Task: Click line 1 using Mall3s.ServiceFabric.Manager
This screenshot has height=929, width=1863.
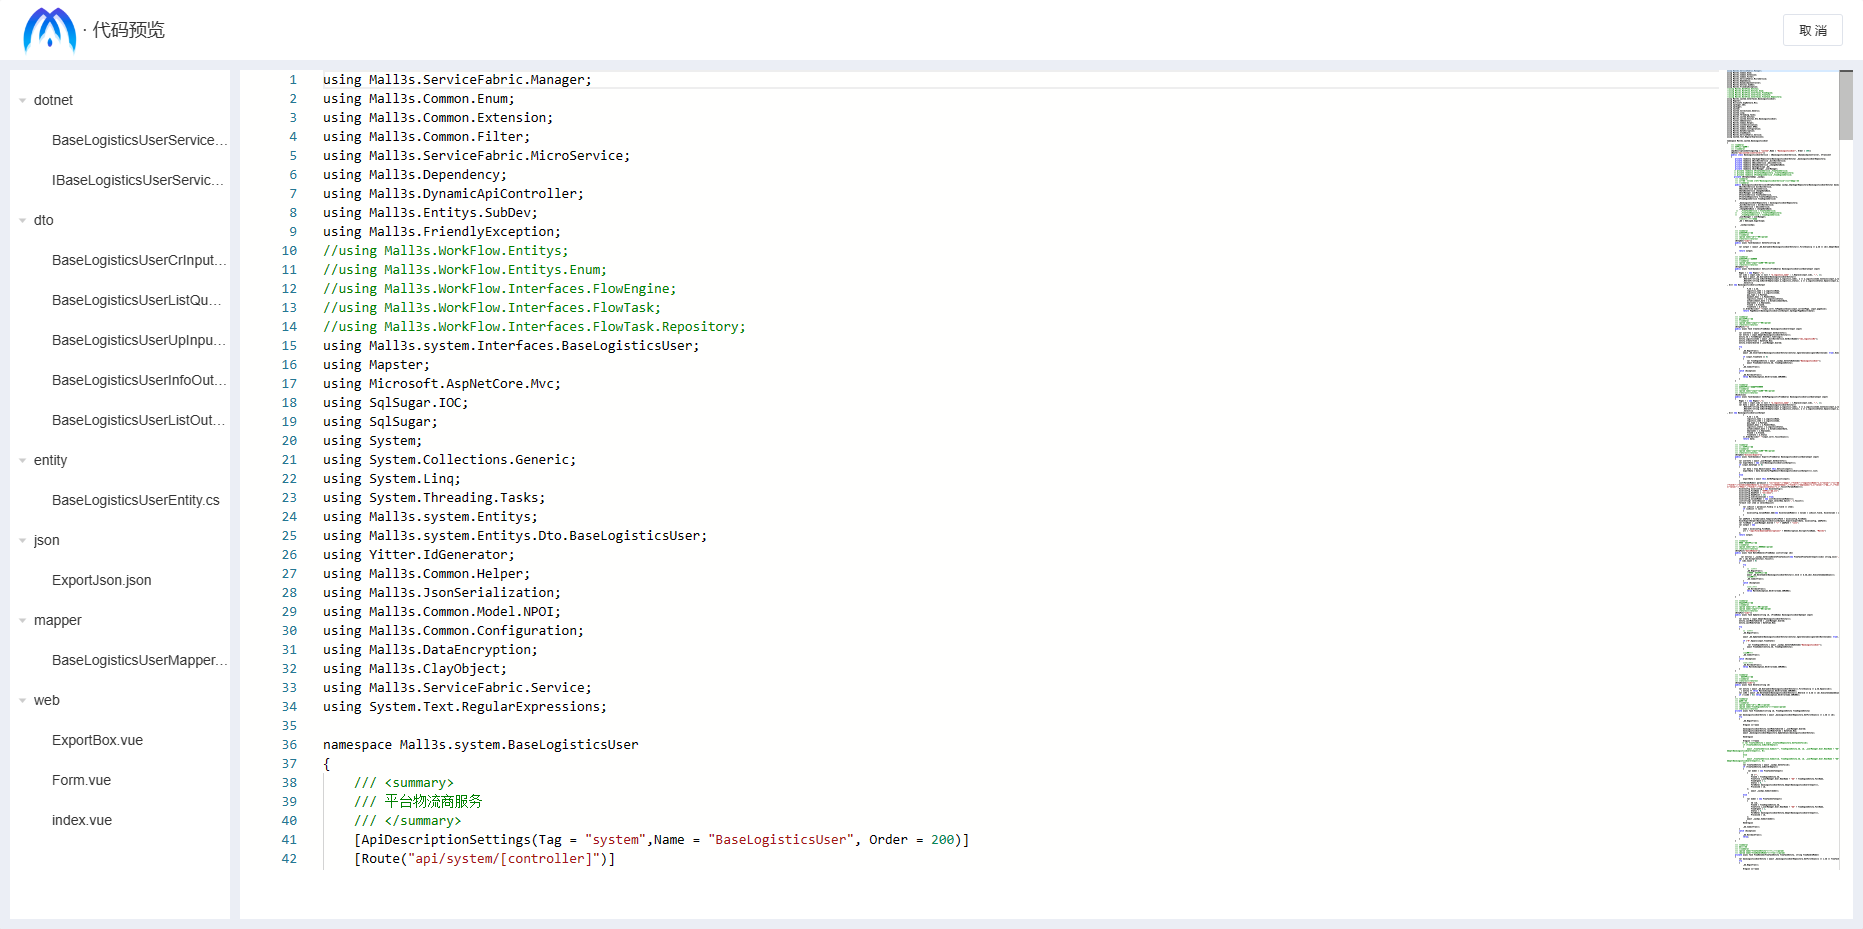Action: point(457,80)
